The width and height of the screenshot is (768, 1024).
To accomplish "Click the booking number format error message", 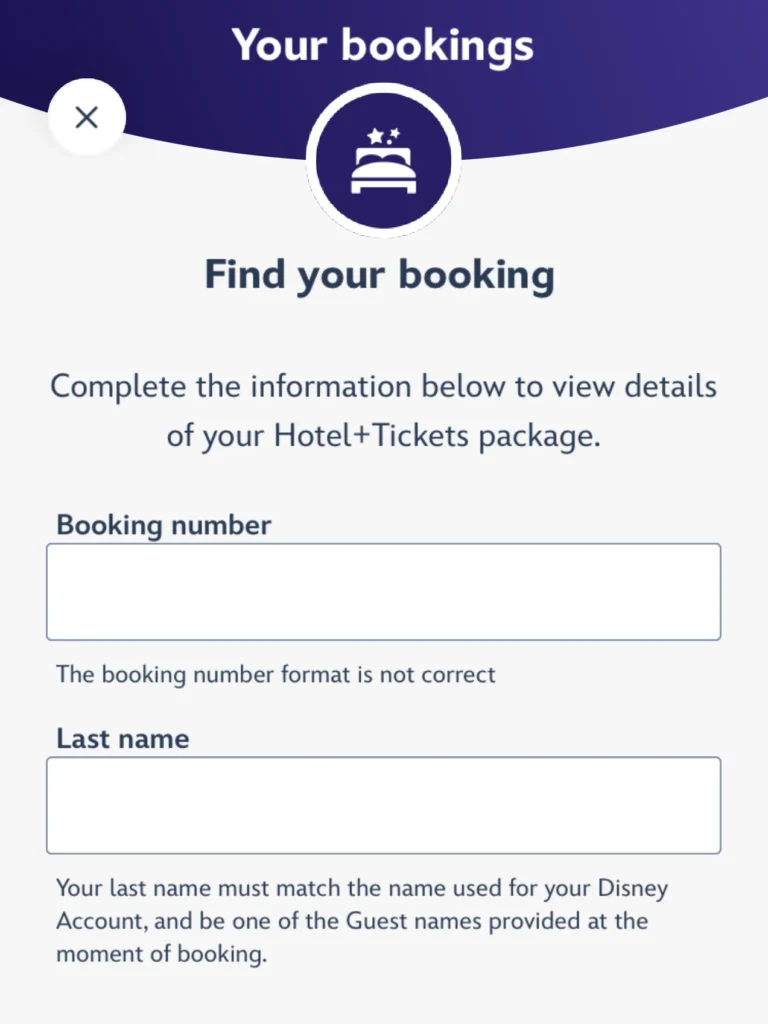I will [x=275, y=674].
